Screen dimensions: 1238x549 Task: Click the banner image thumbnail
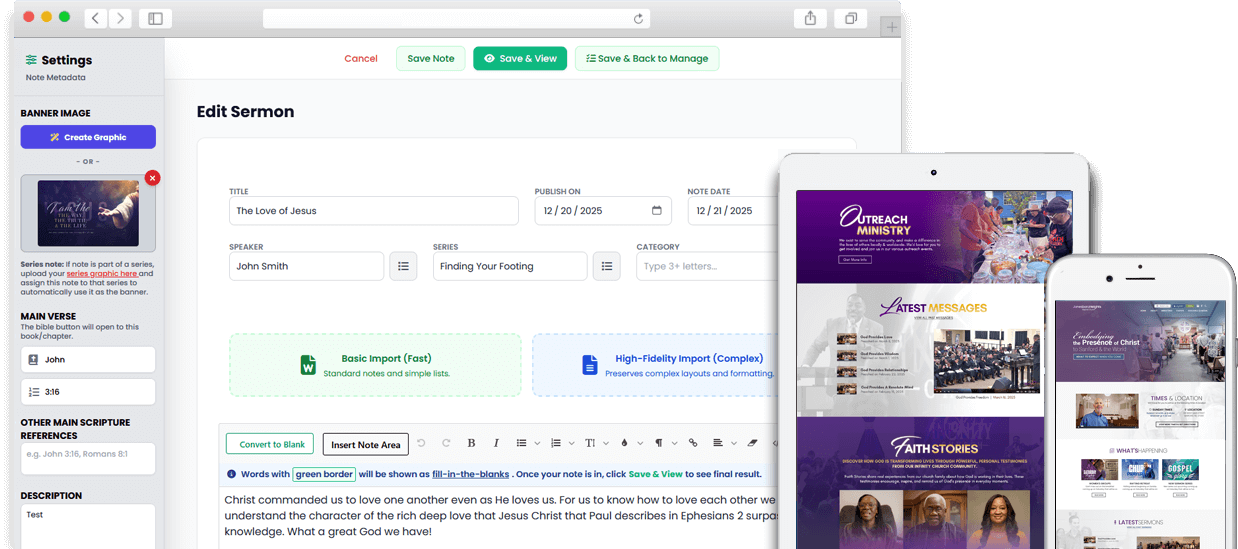coord(88,213)
